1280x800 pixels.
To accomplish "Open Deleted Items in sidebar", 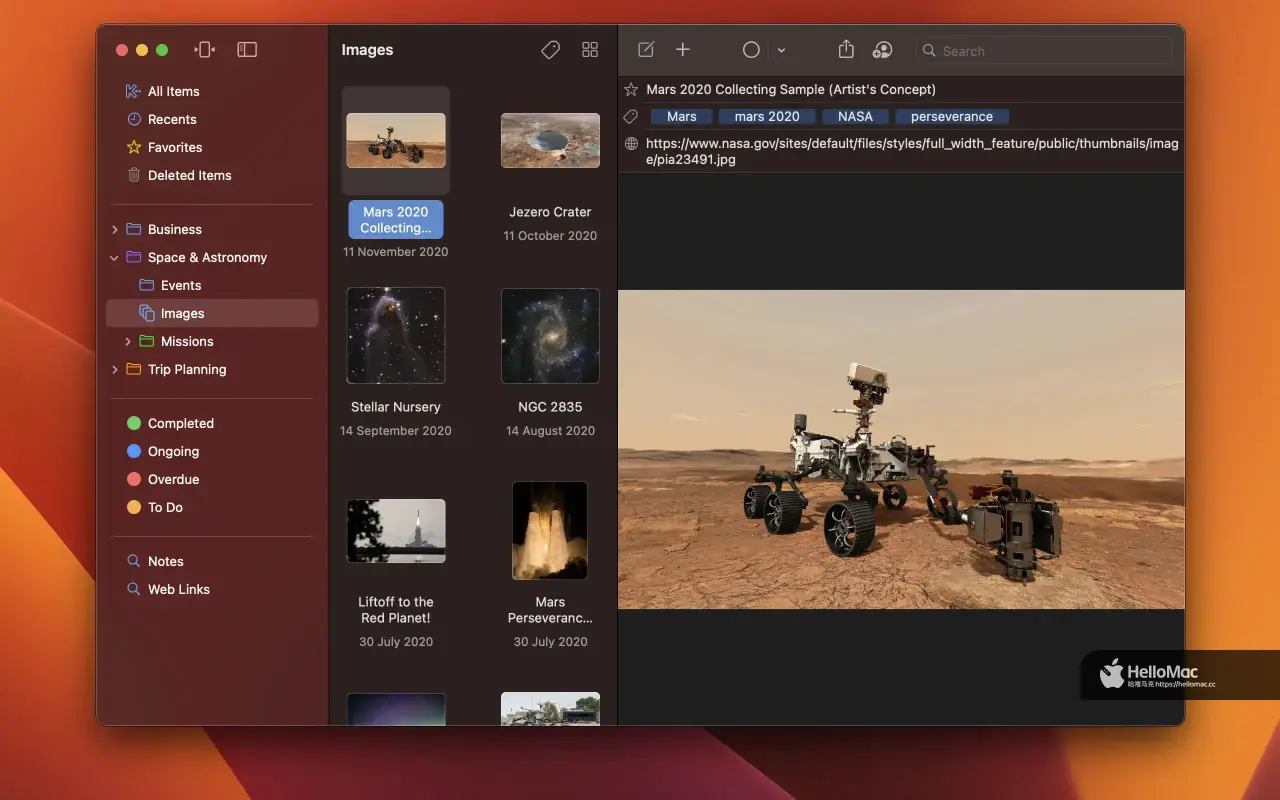I will 190,175.
